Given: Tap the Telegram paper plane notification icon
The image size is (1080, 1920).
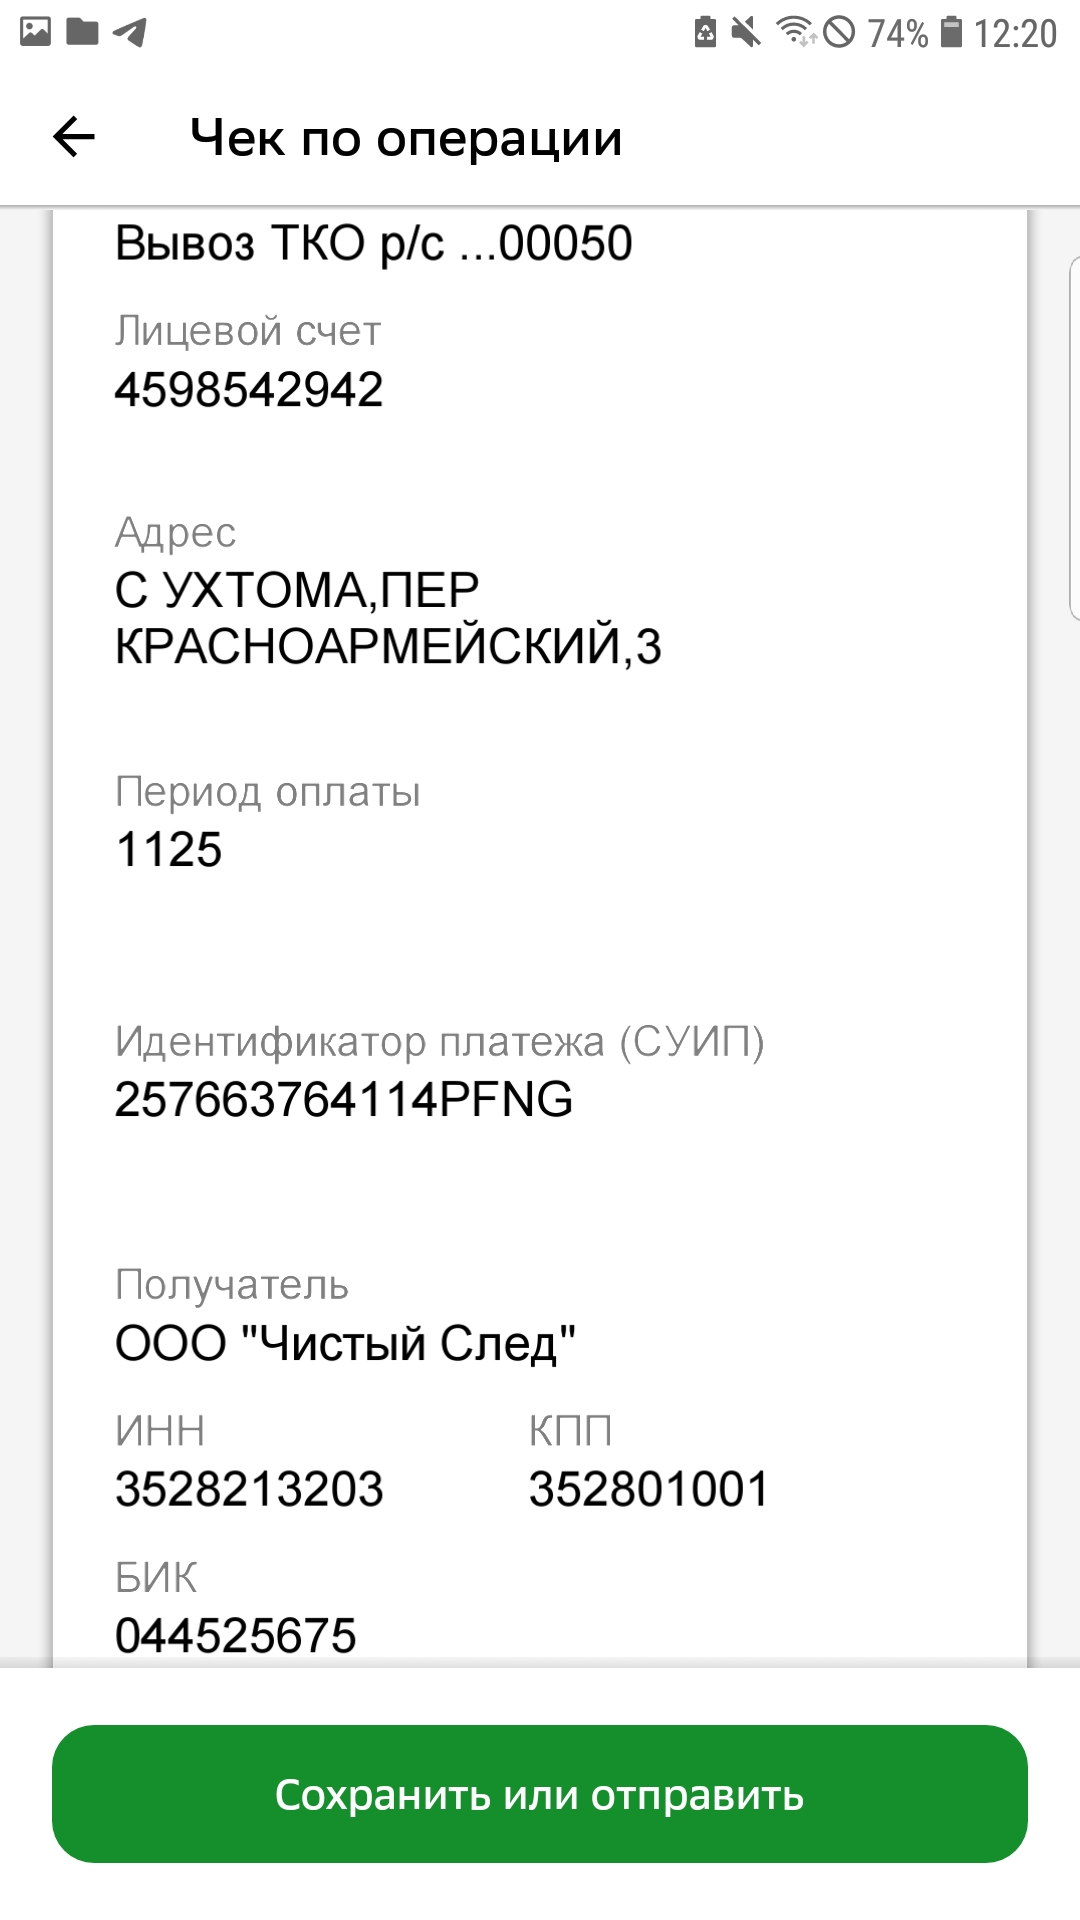Looking at the screenshot, I should coord(130,32).
